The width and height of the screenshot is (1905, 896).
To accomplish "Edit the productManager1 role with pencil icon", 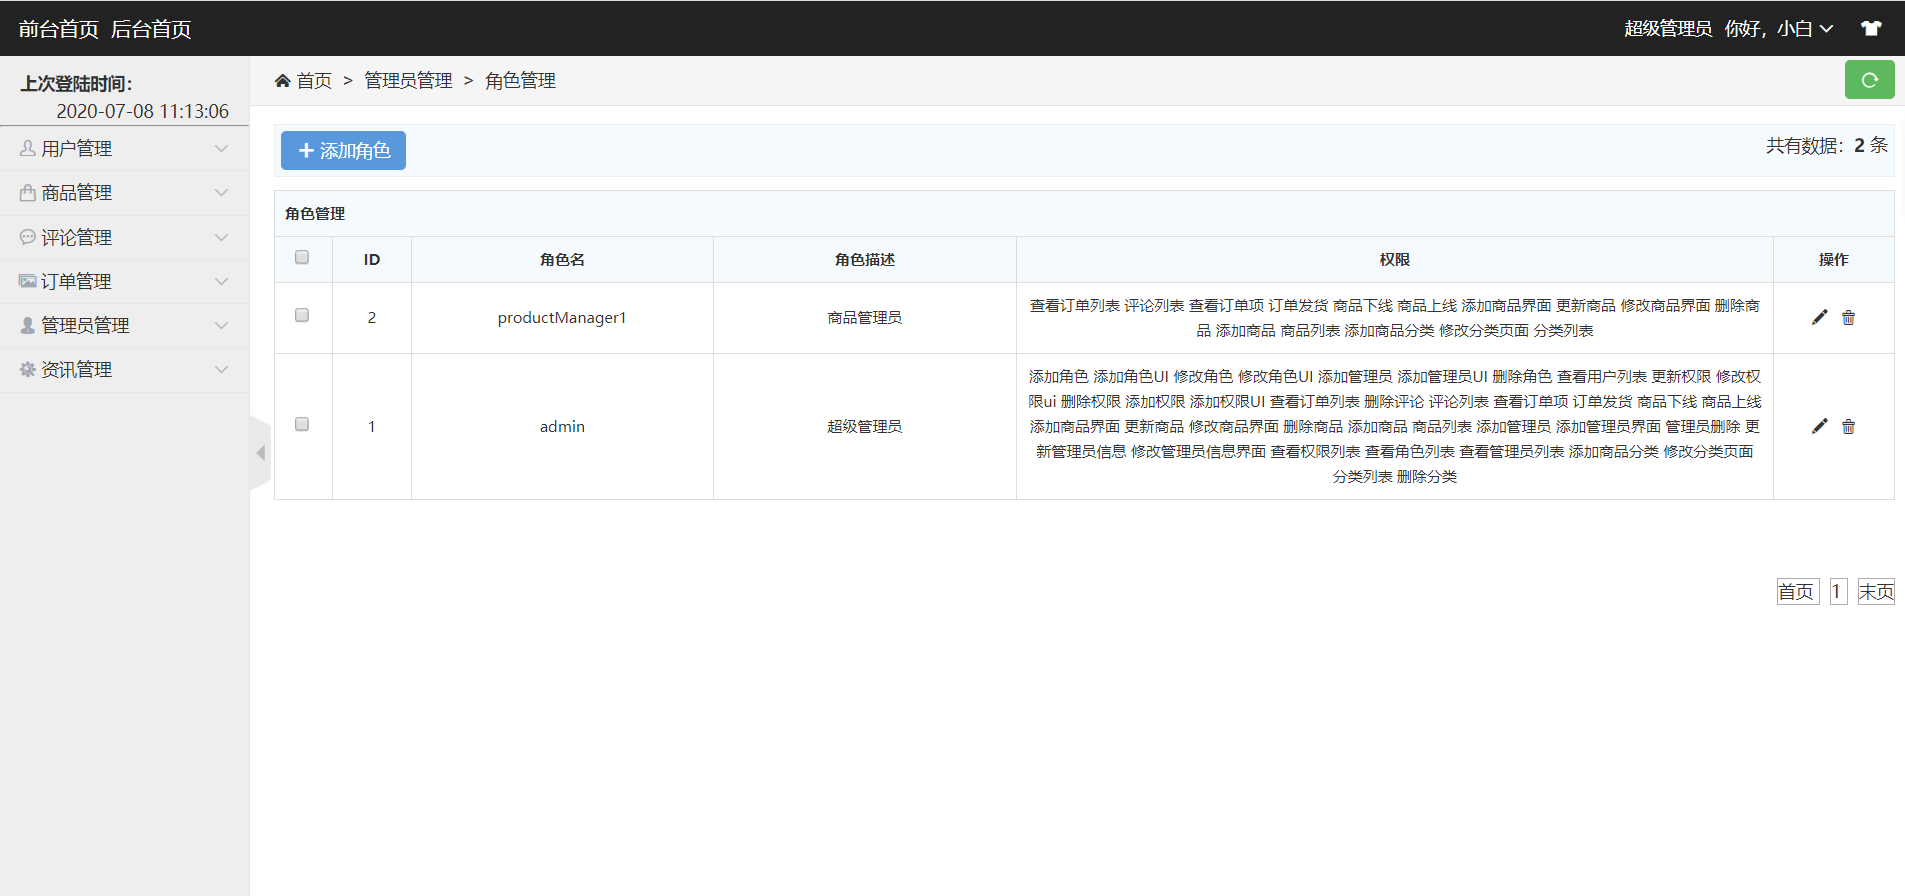I will [x=1819, y=317].
